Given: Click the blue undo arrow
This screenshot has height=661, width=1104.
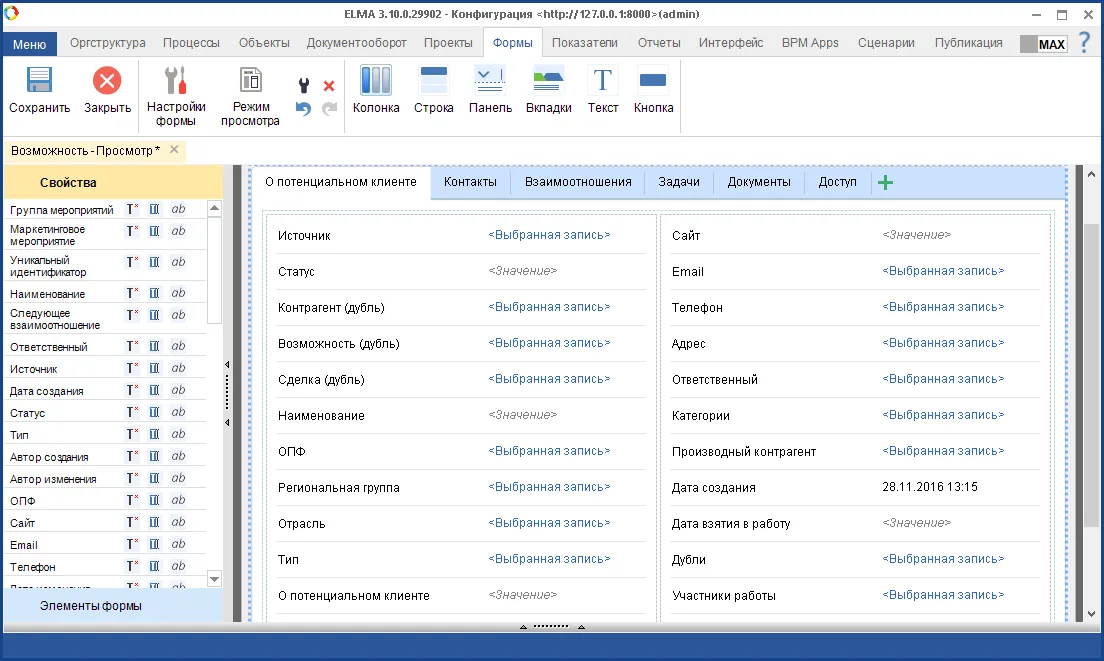Looking at the screenshot, I should [x=304, y=108].
